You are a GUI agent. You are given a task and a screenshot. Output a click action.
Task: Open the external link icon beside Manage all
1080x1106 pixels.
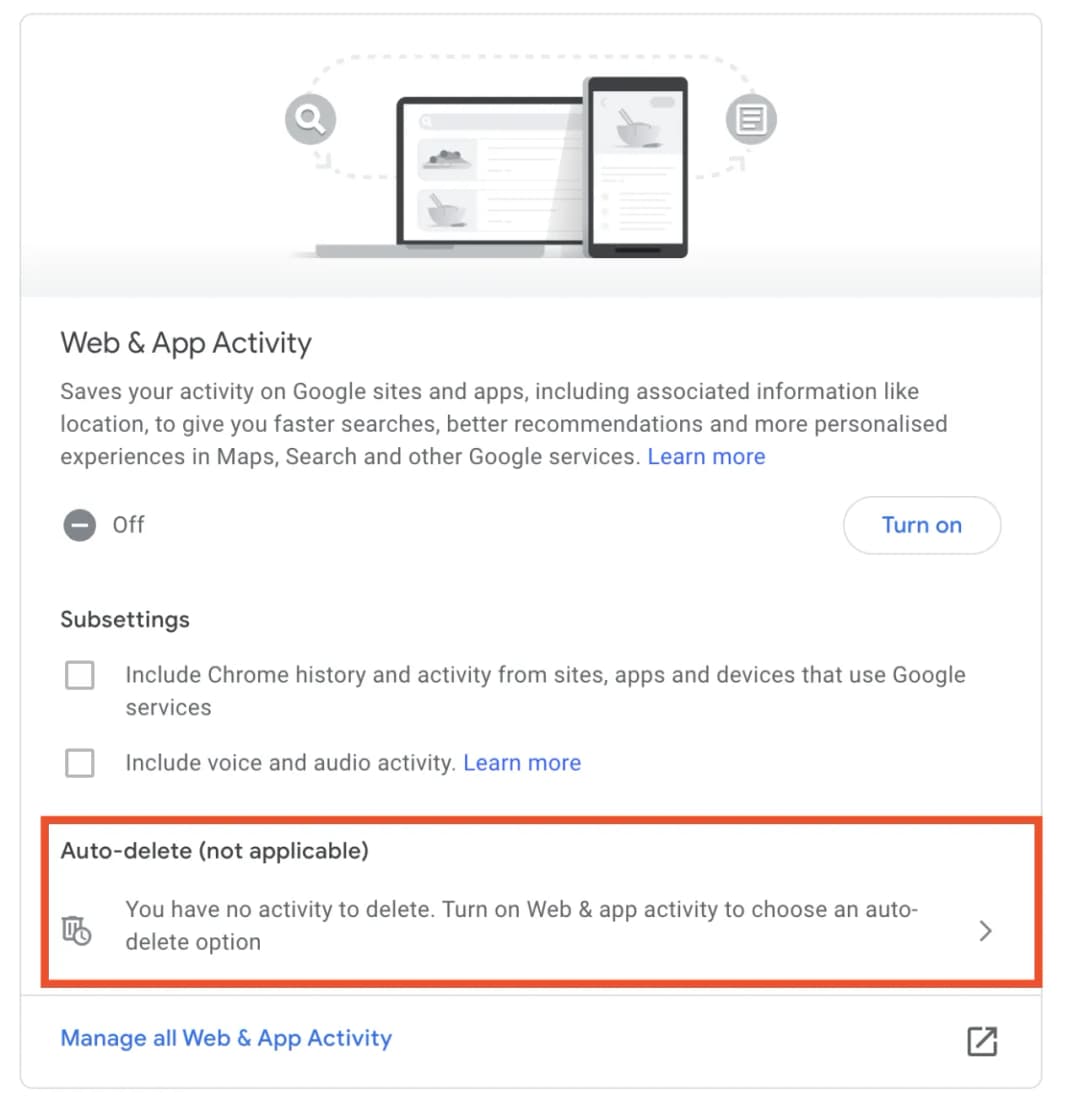coord(982,1041)
